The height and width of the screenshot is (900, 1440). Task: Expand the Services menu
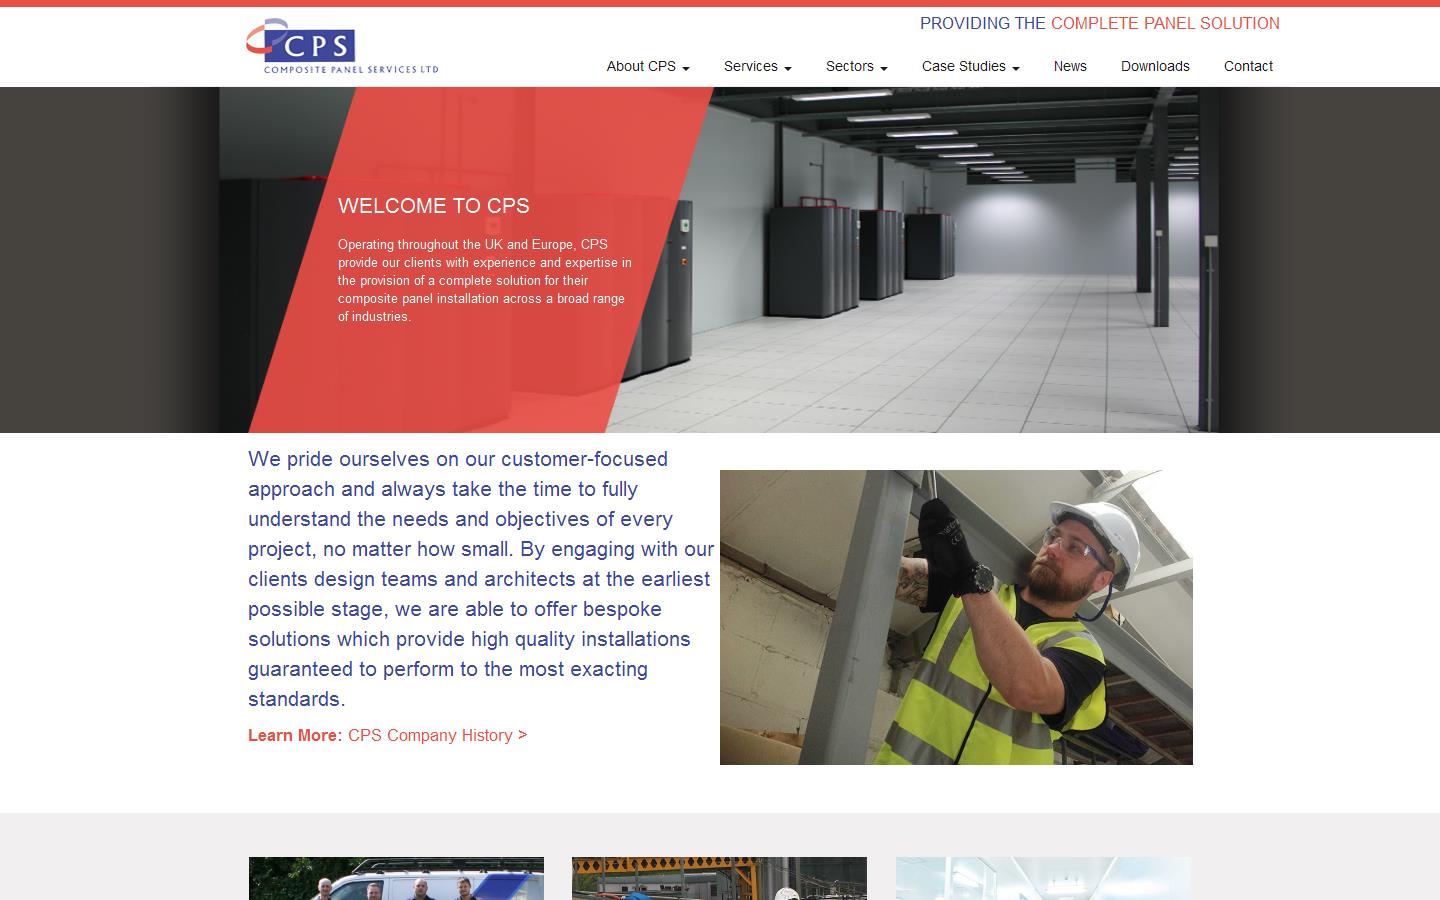pyautogui.click(x=751, y=66)
